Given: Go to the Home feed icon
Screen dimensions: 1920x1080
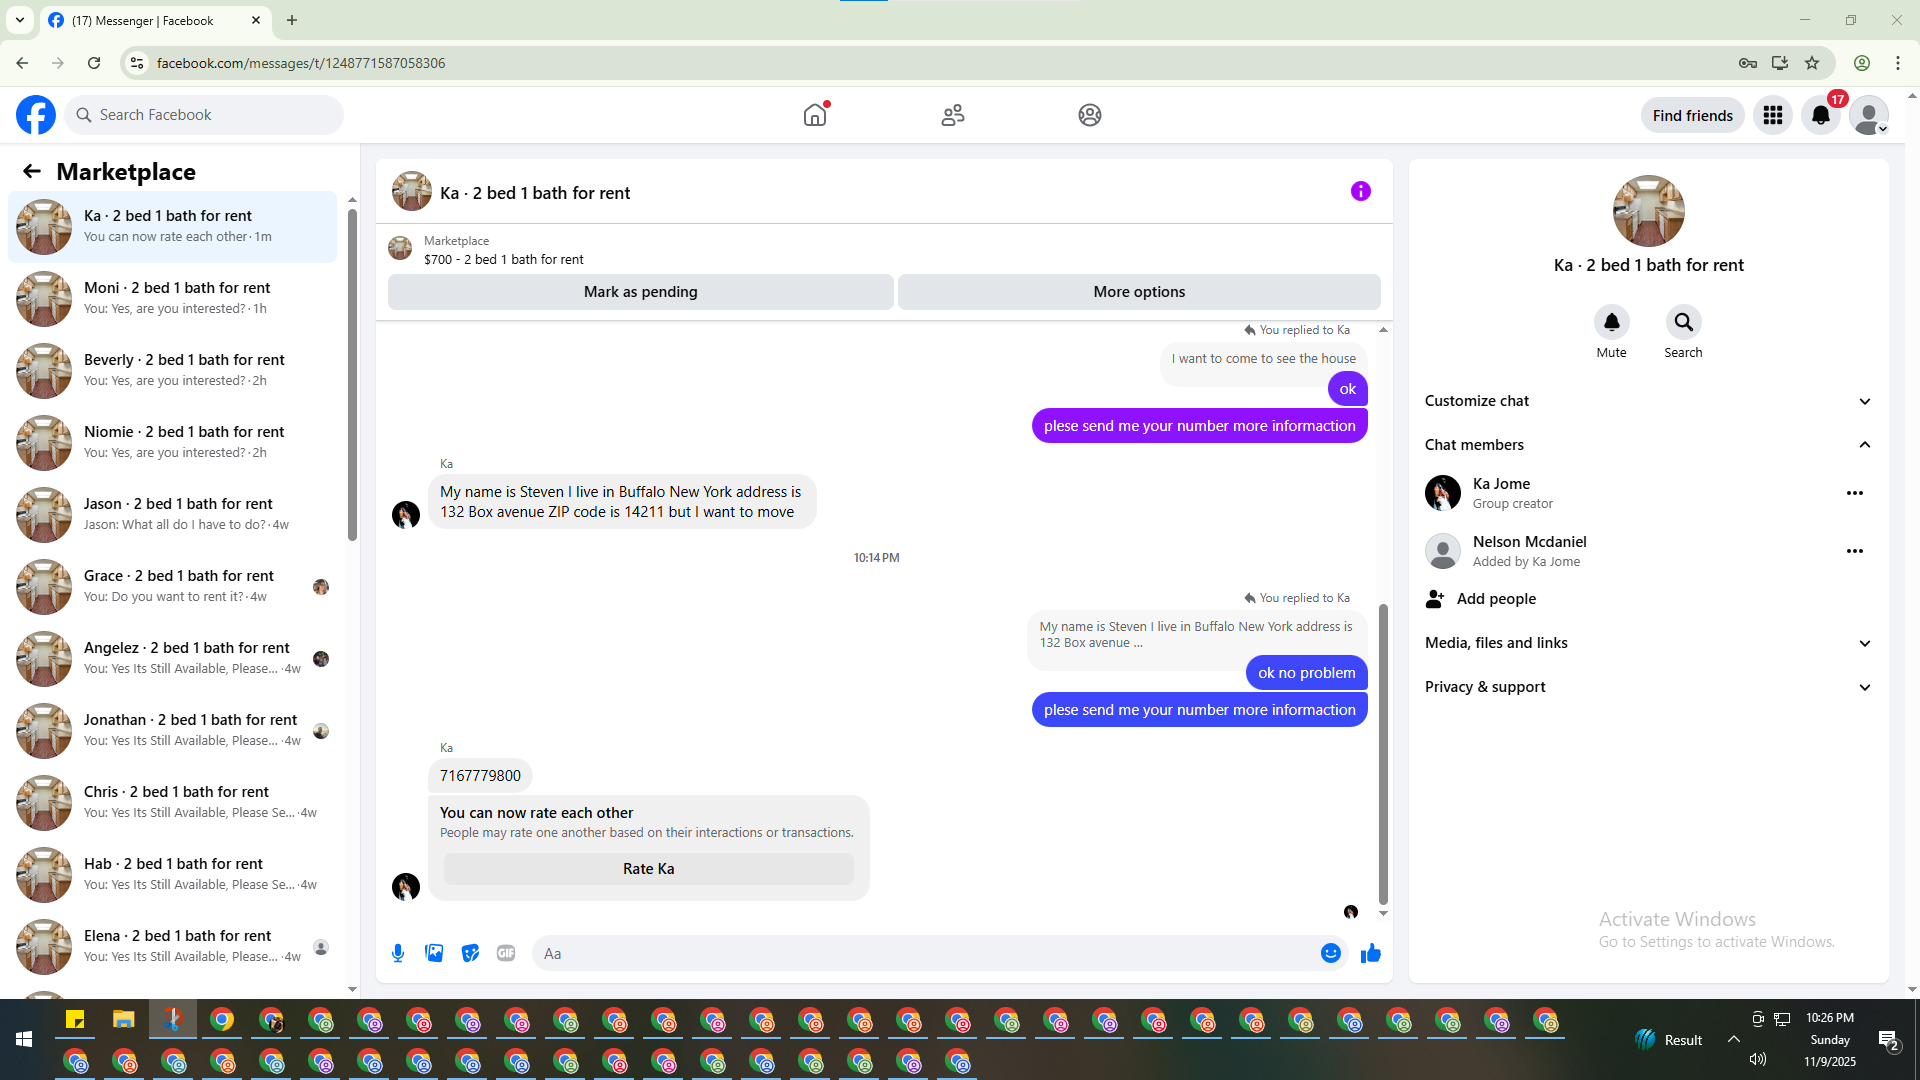Looking at the screenshot, I should coord(815,115).
